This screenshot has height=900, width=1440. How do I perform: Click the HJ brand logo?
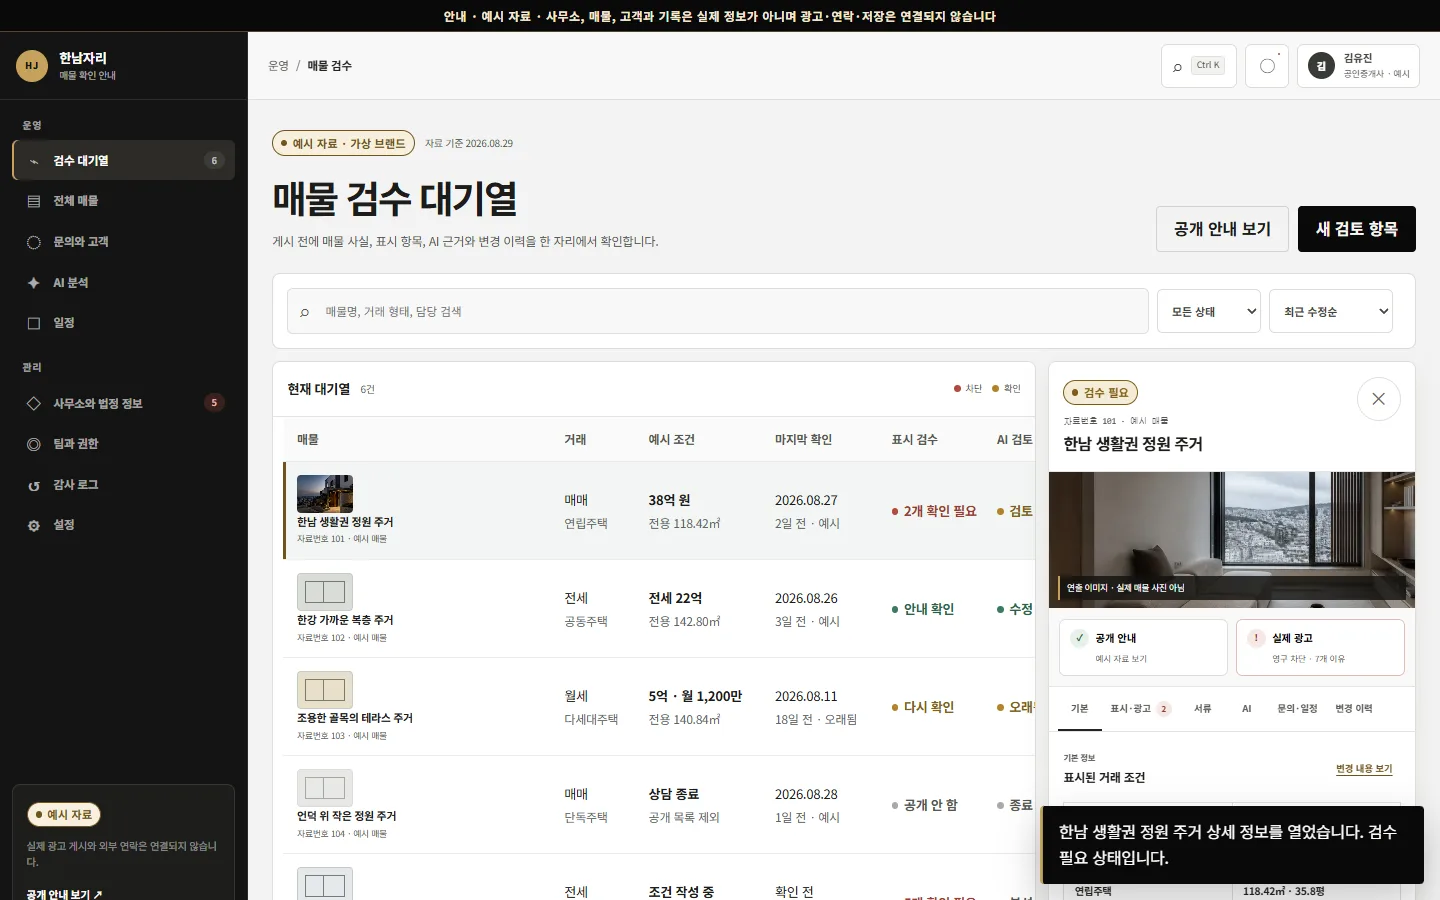pos(32,66)
